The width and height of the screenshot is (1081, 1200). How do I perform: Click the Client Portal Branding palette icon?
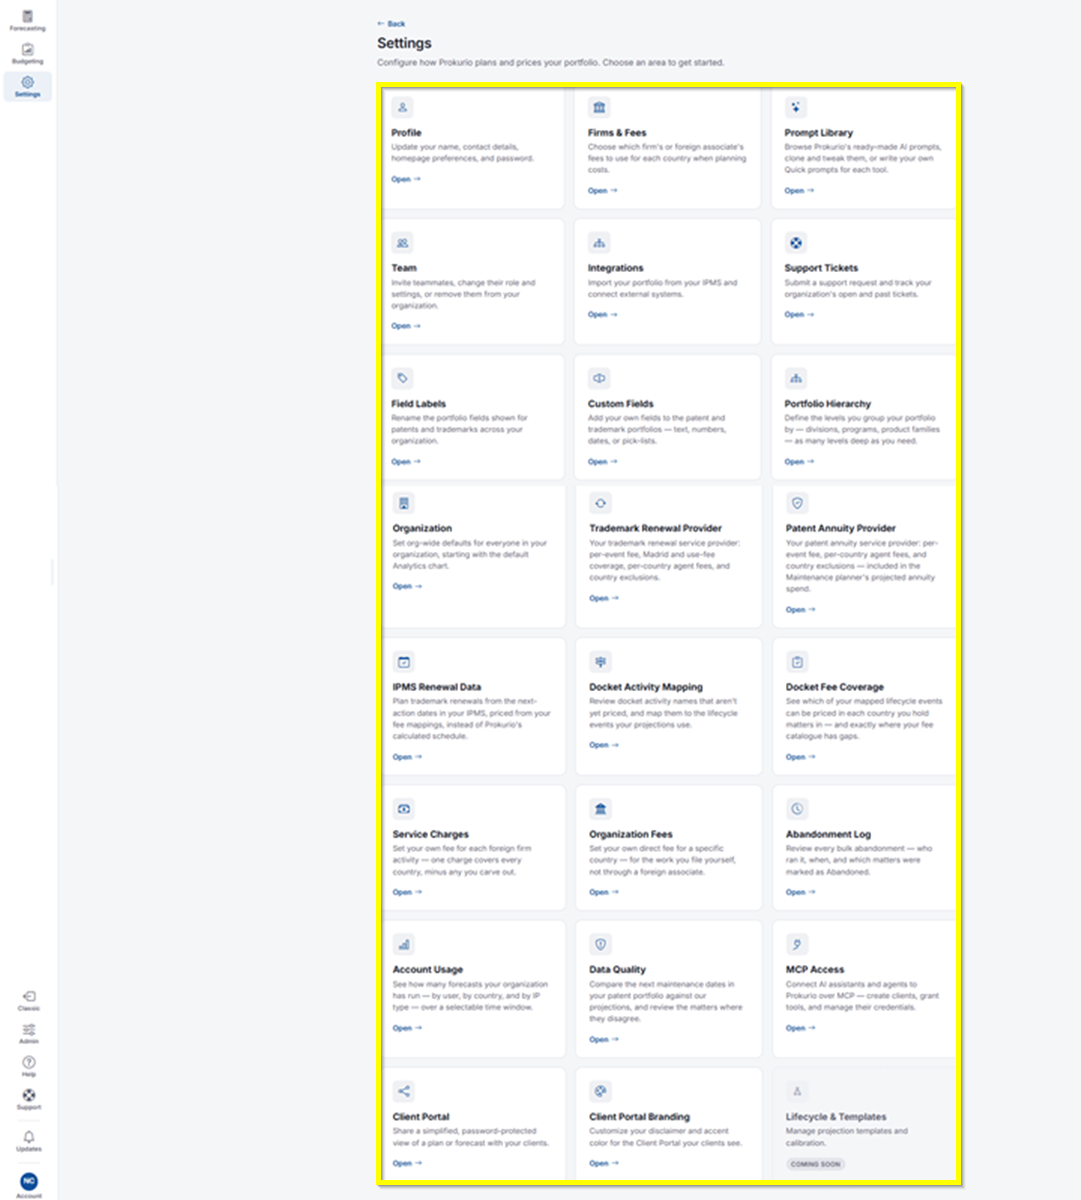pyautogui.click(x=600, y=1091)
